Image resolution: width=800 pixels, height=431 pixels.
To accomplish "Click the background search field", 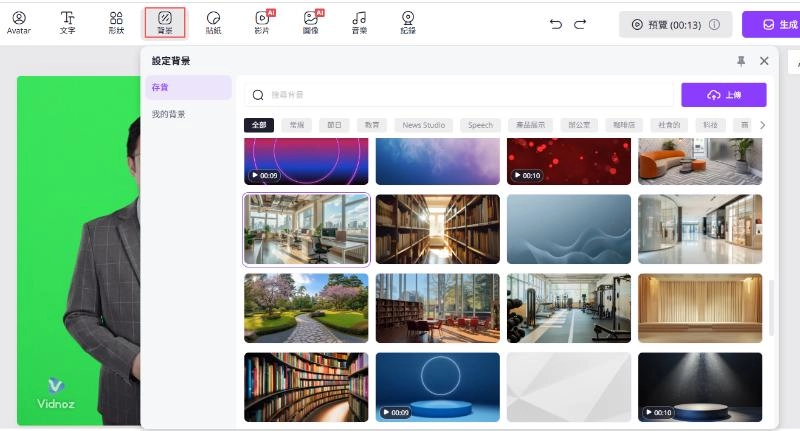I will coord(460,95).
